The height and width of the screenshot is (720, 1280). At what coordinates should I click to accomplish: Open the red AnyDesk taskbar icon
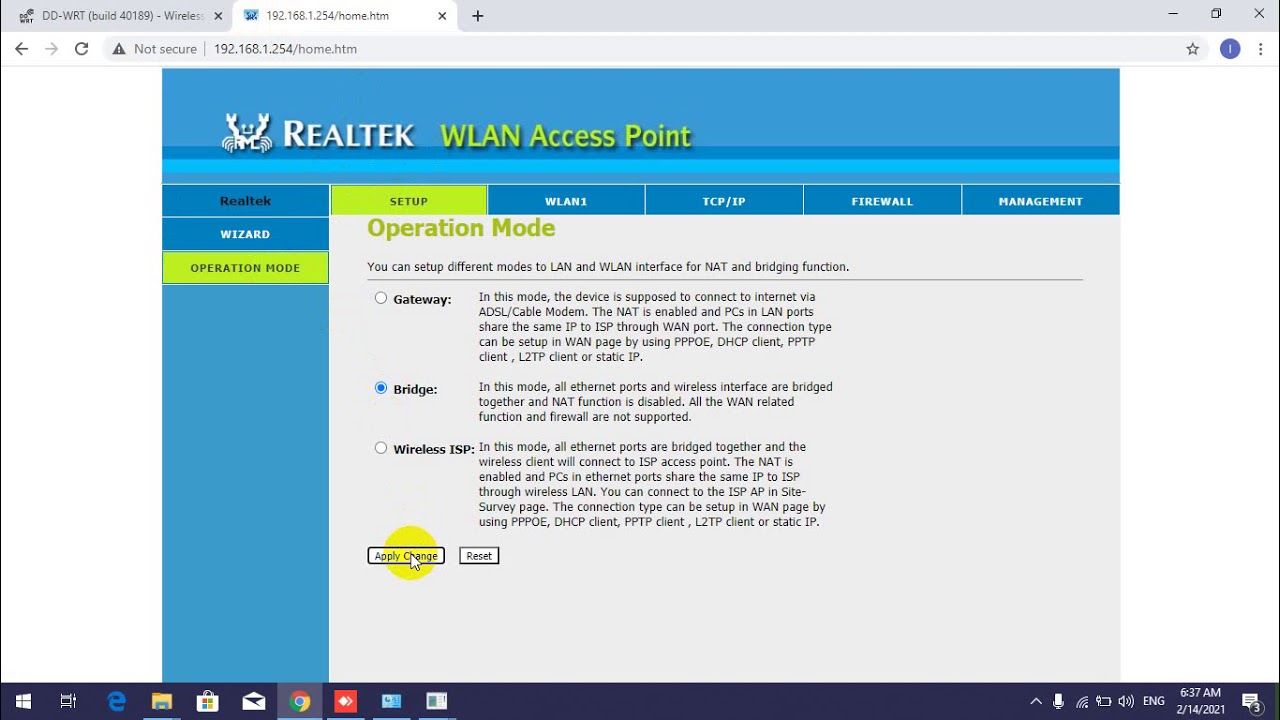point(345,701)
